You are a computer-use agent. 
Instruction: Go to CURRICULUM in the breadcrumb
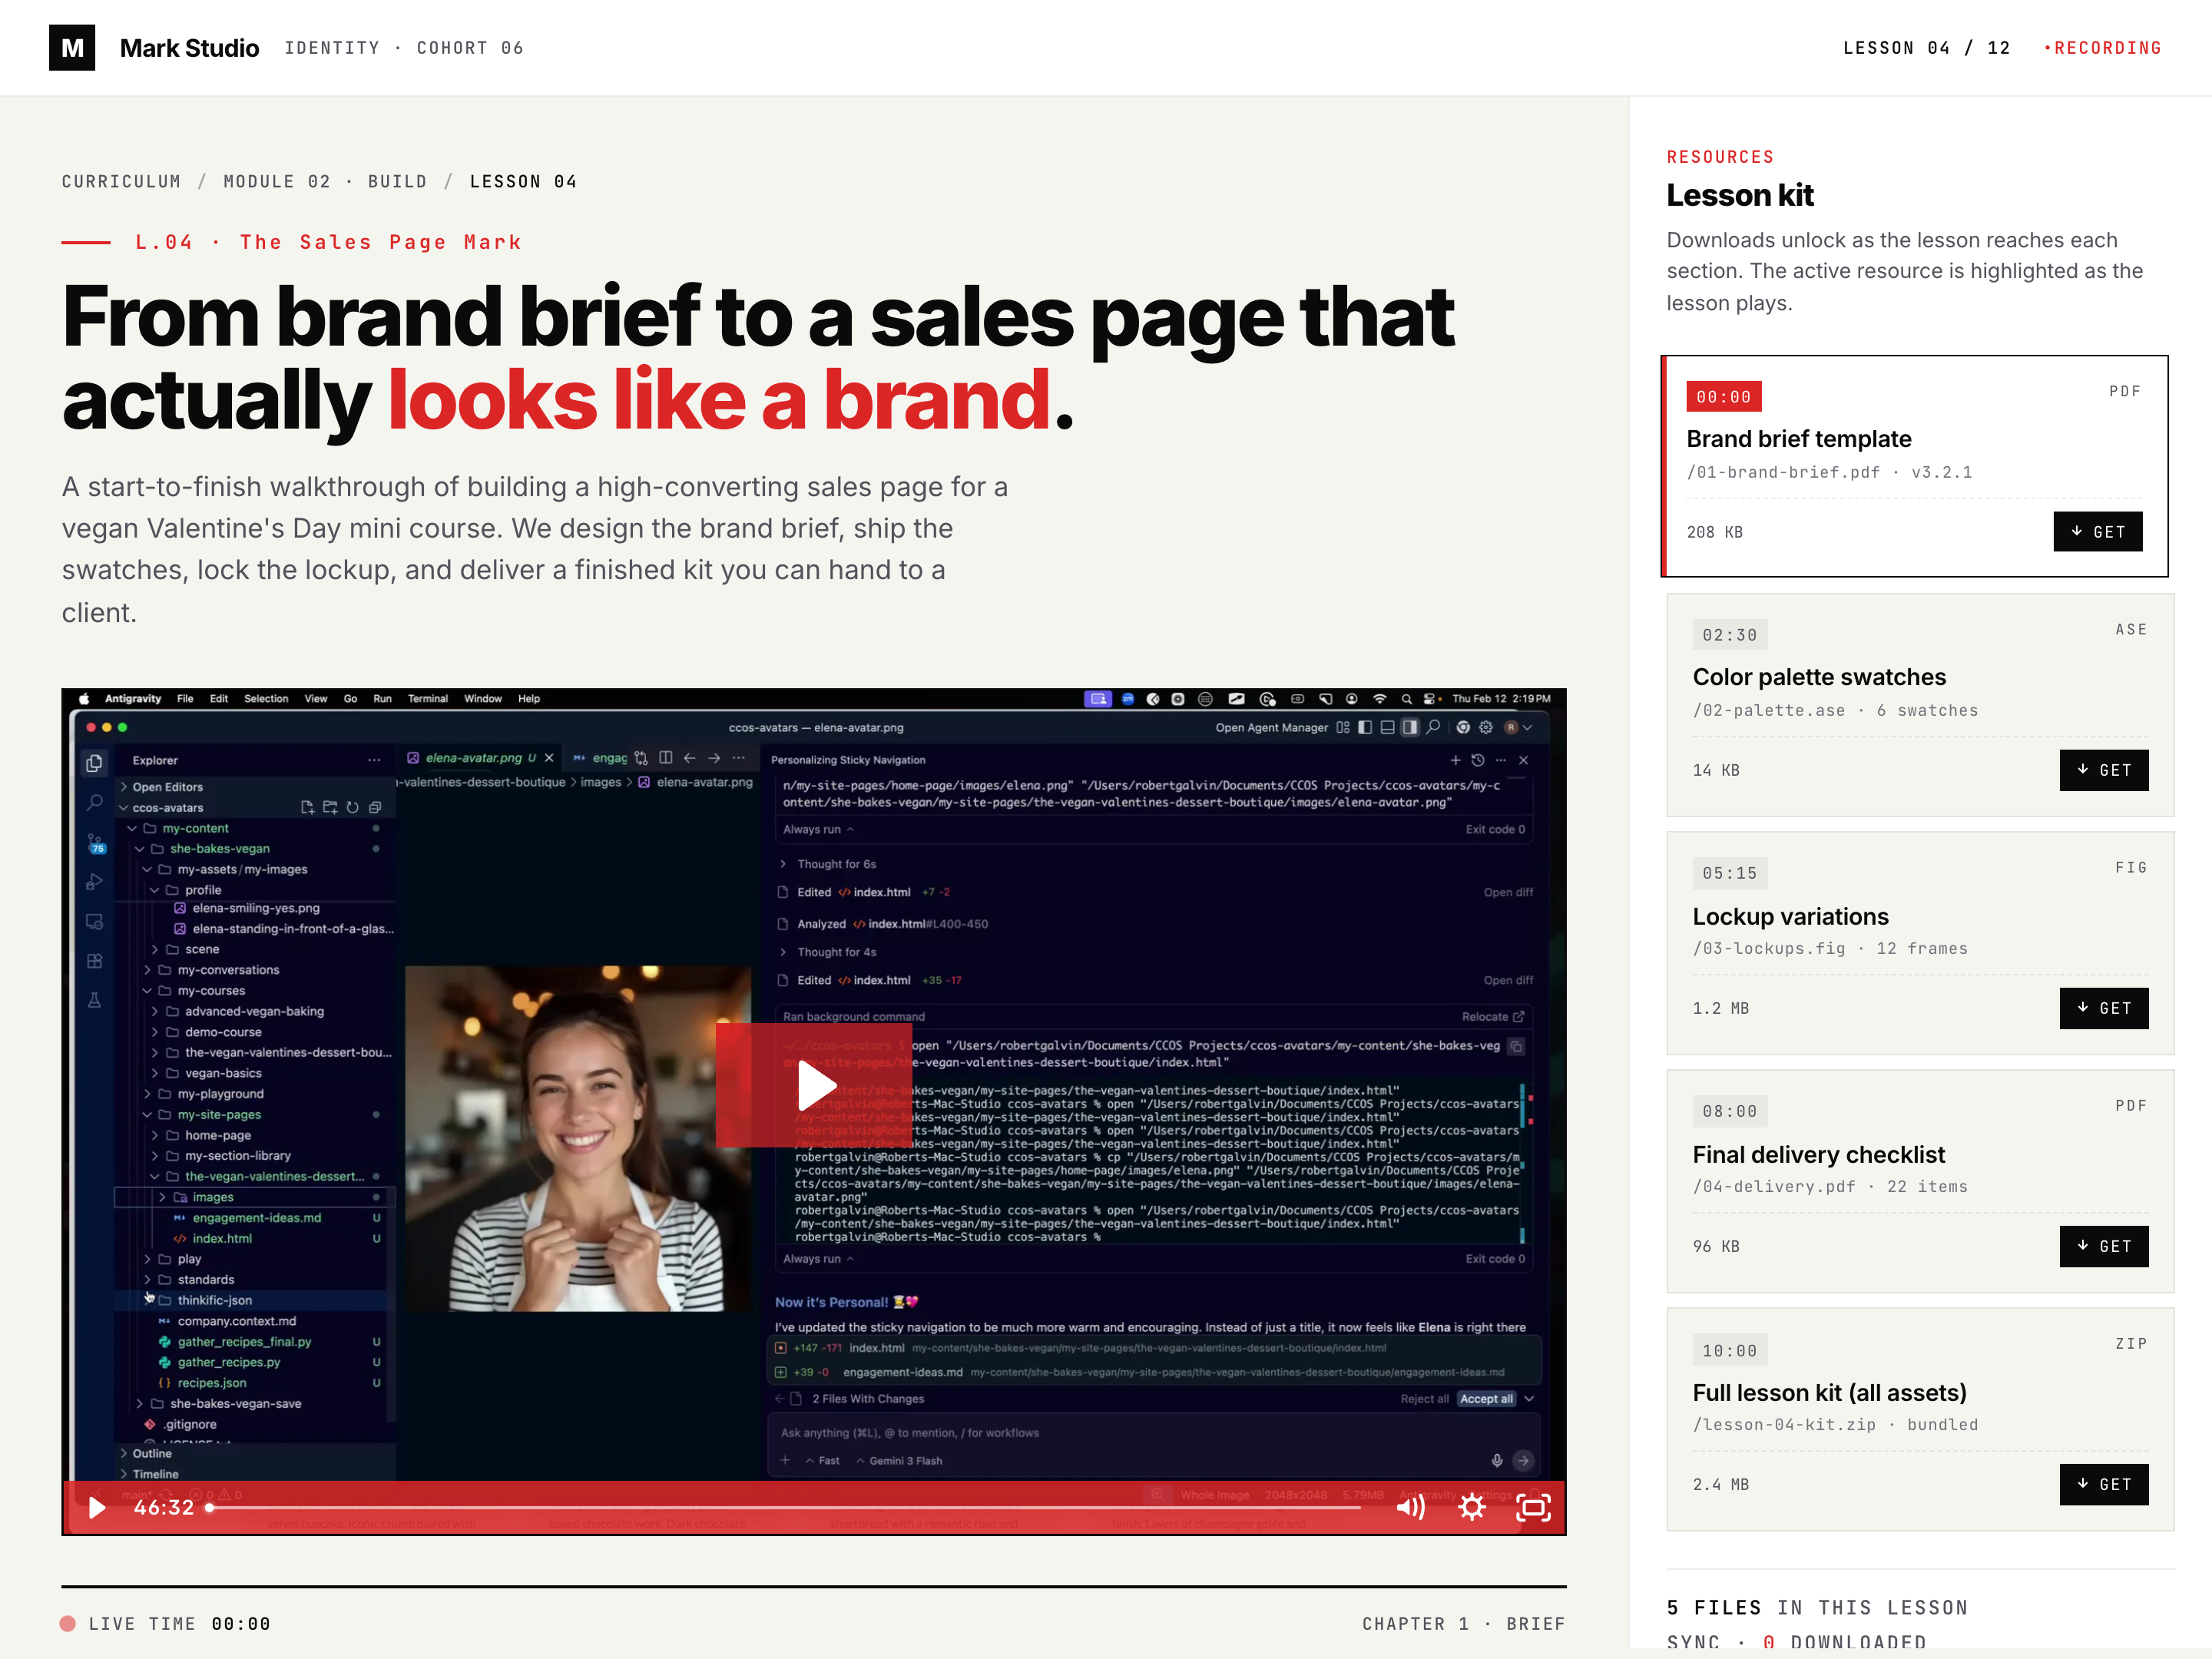(x=121, y=182)
